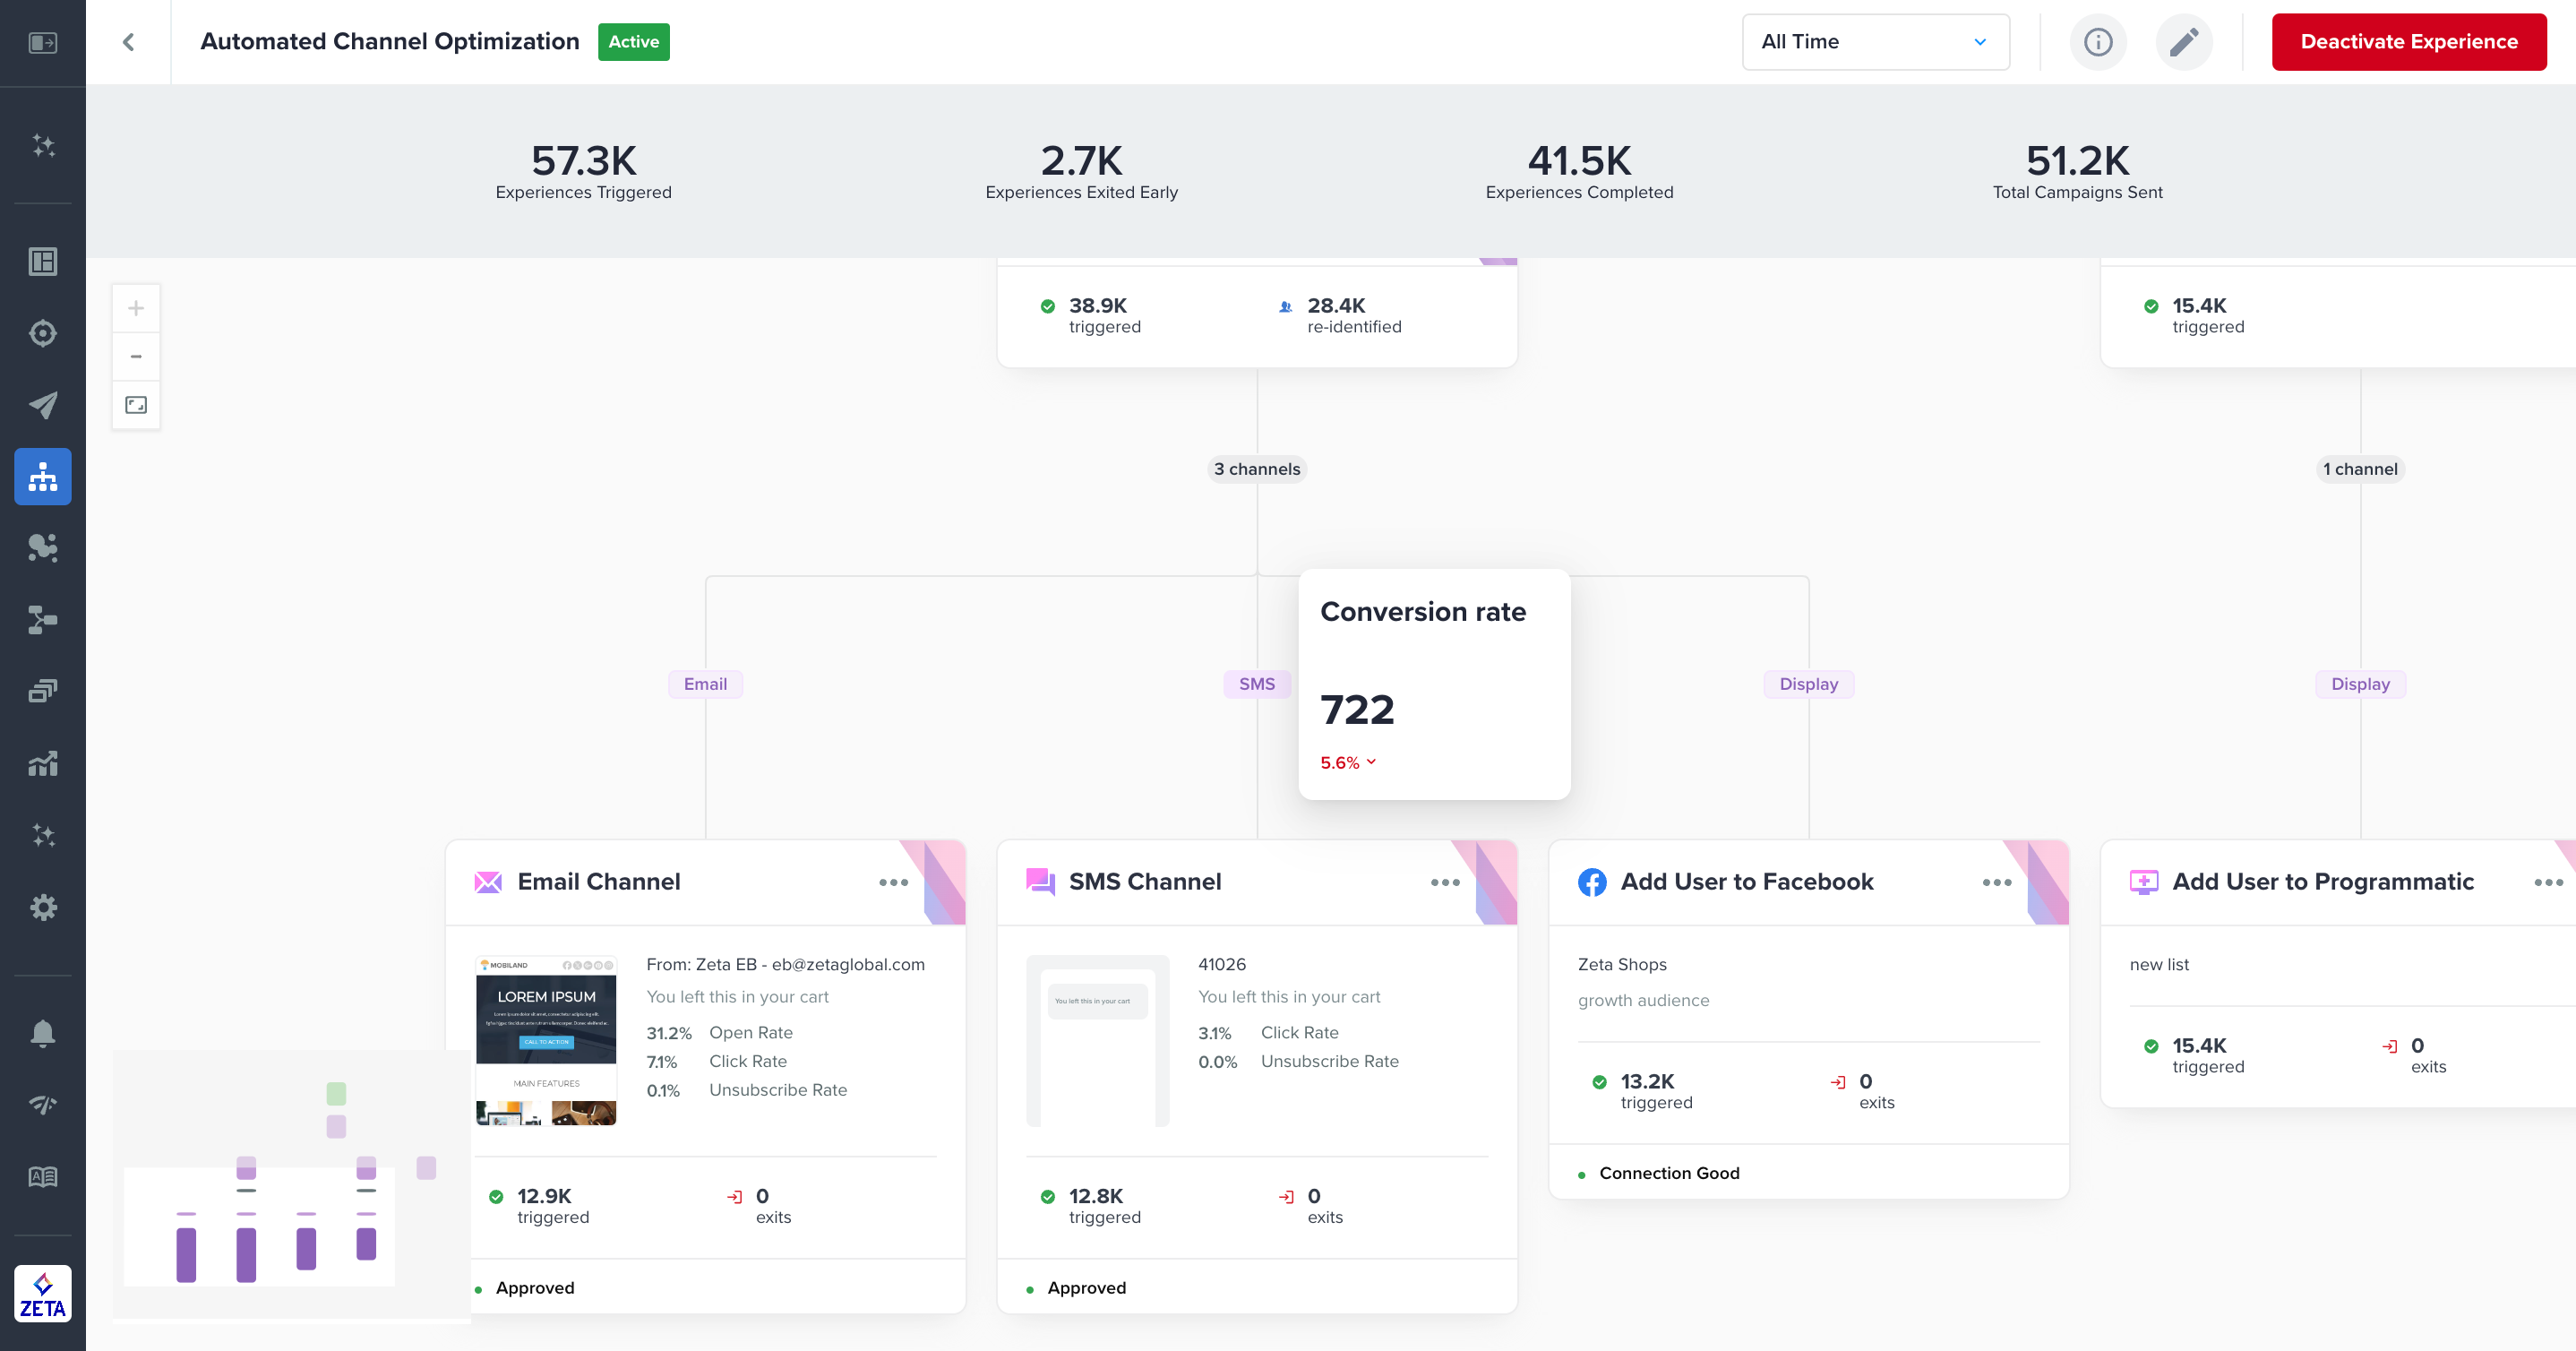2576x1351 pixels.
Task: Click the Lorem Ipsum email preview thumbnail
Action: tap(546, 1041)
